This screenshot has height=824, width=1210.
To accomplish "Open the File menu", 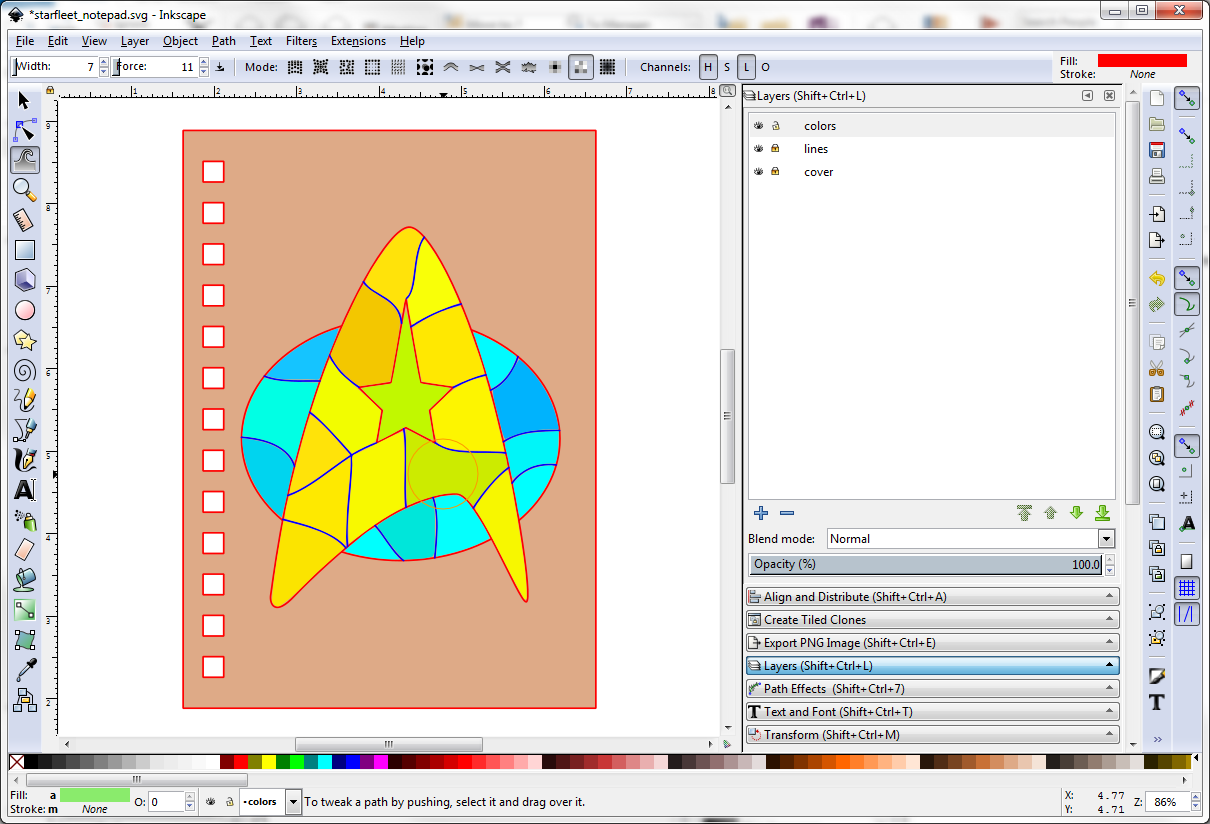I will point(25,41).
